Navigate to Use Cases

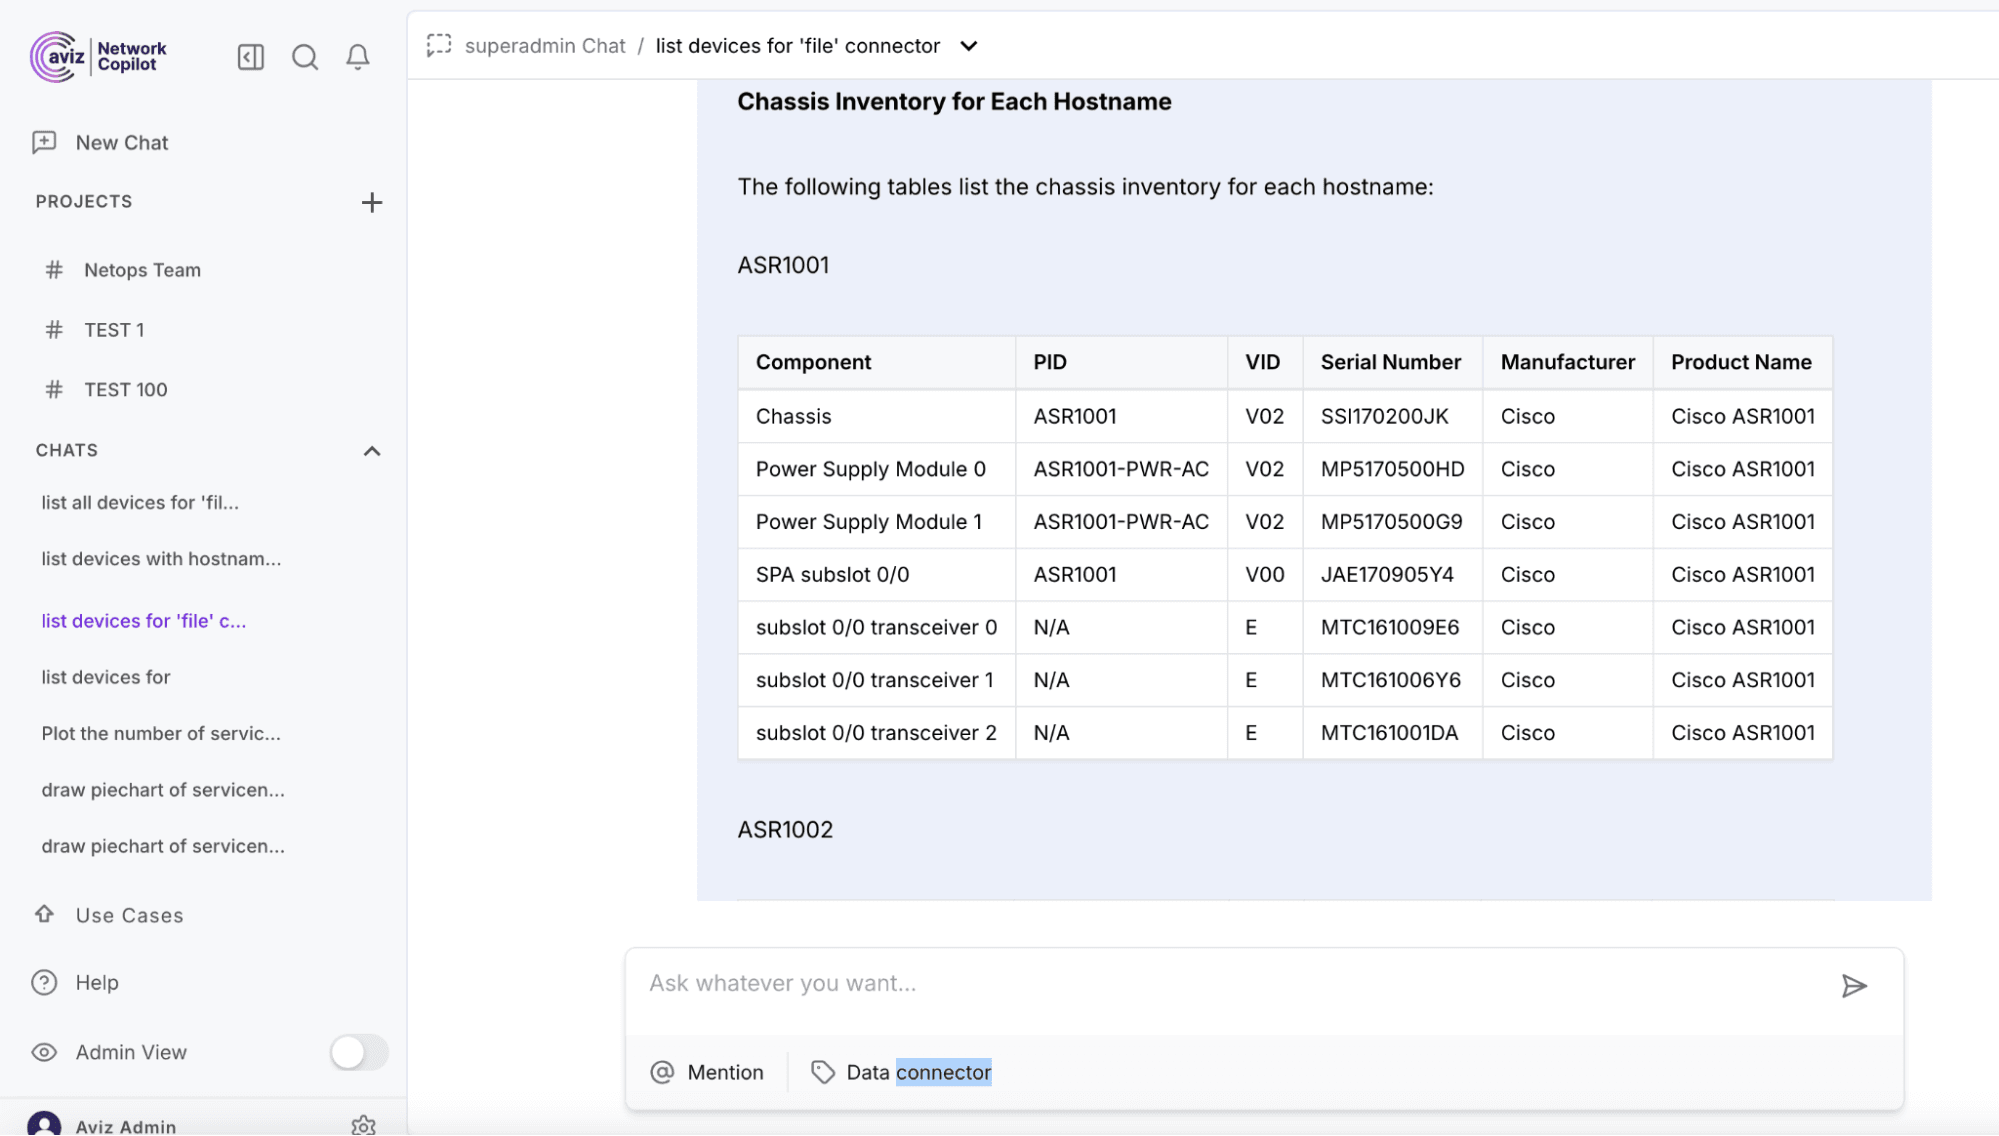129,915
